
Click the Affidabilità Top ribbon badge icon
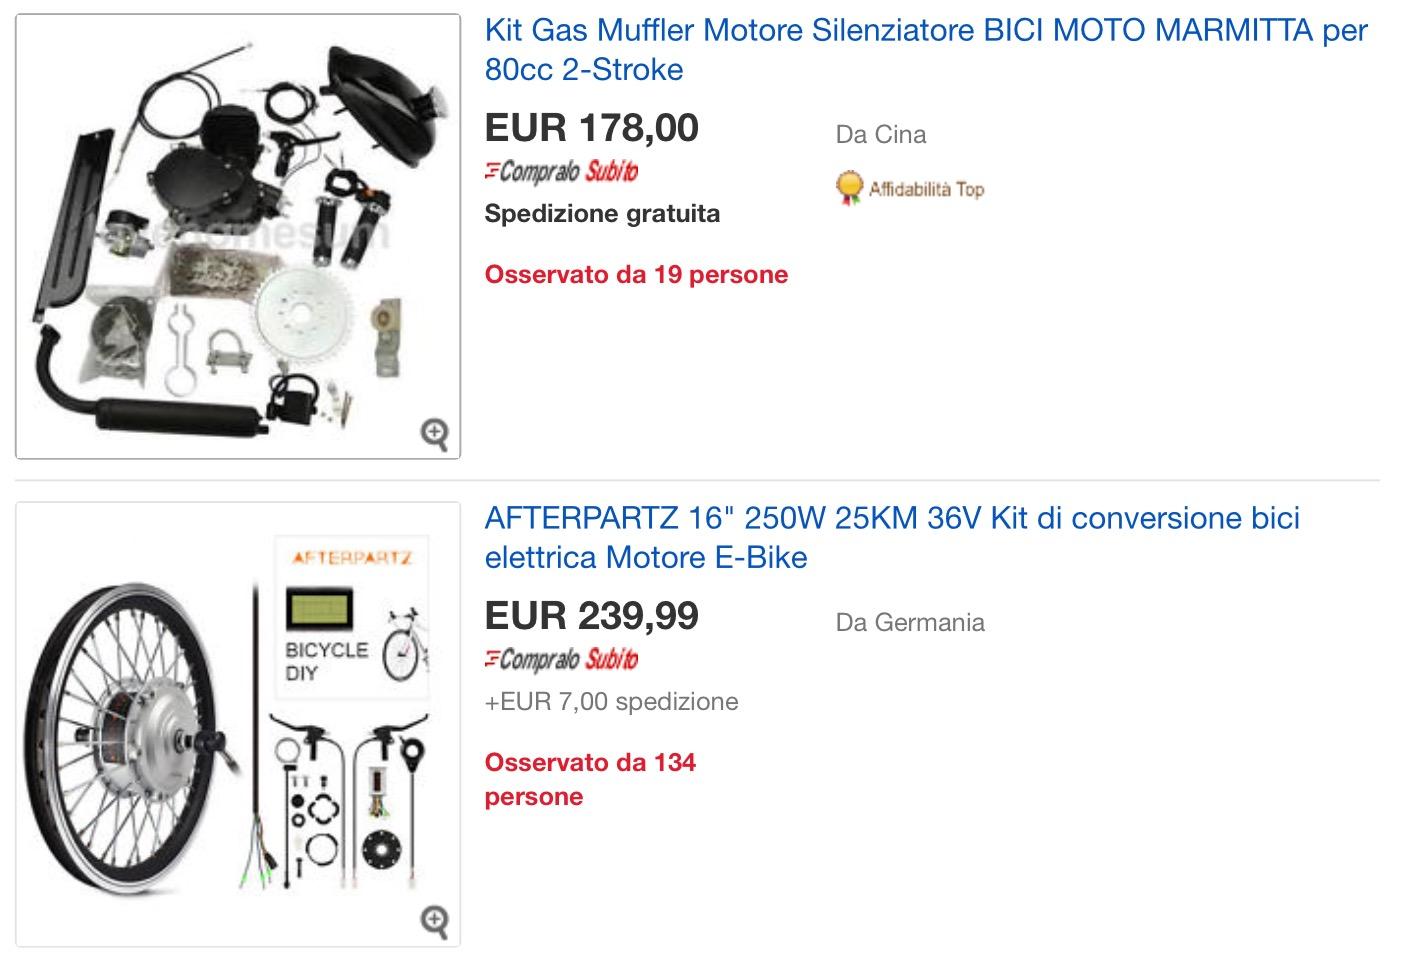point(849,188)
